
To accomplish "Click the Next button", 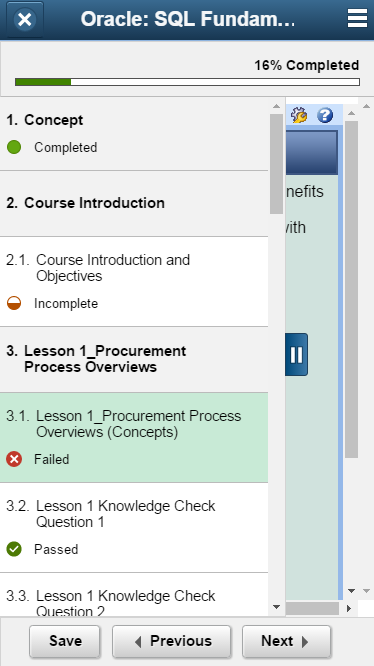I will click(x=286, y=641).
